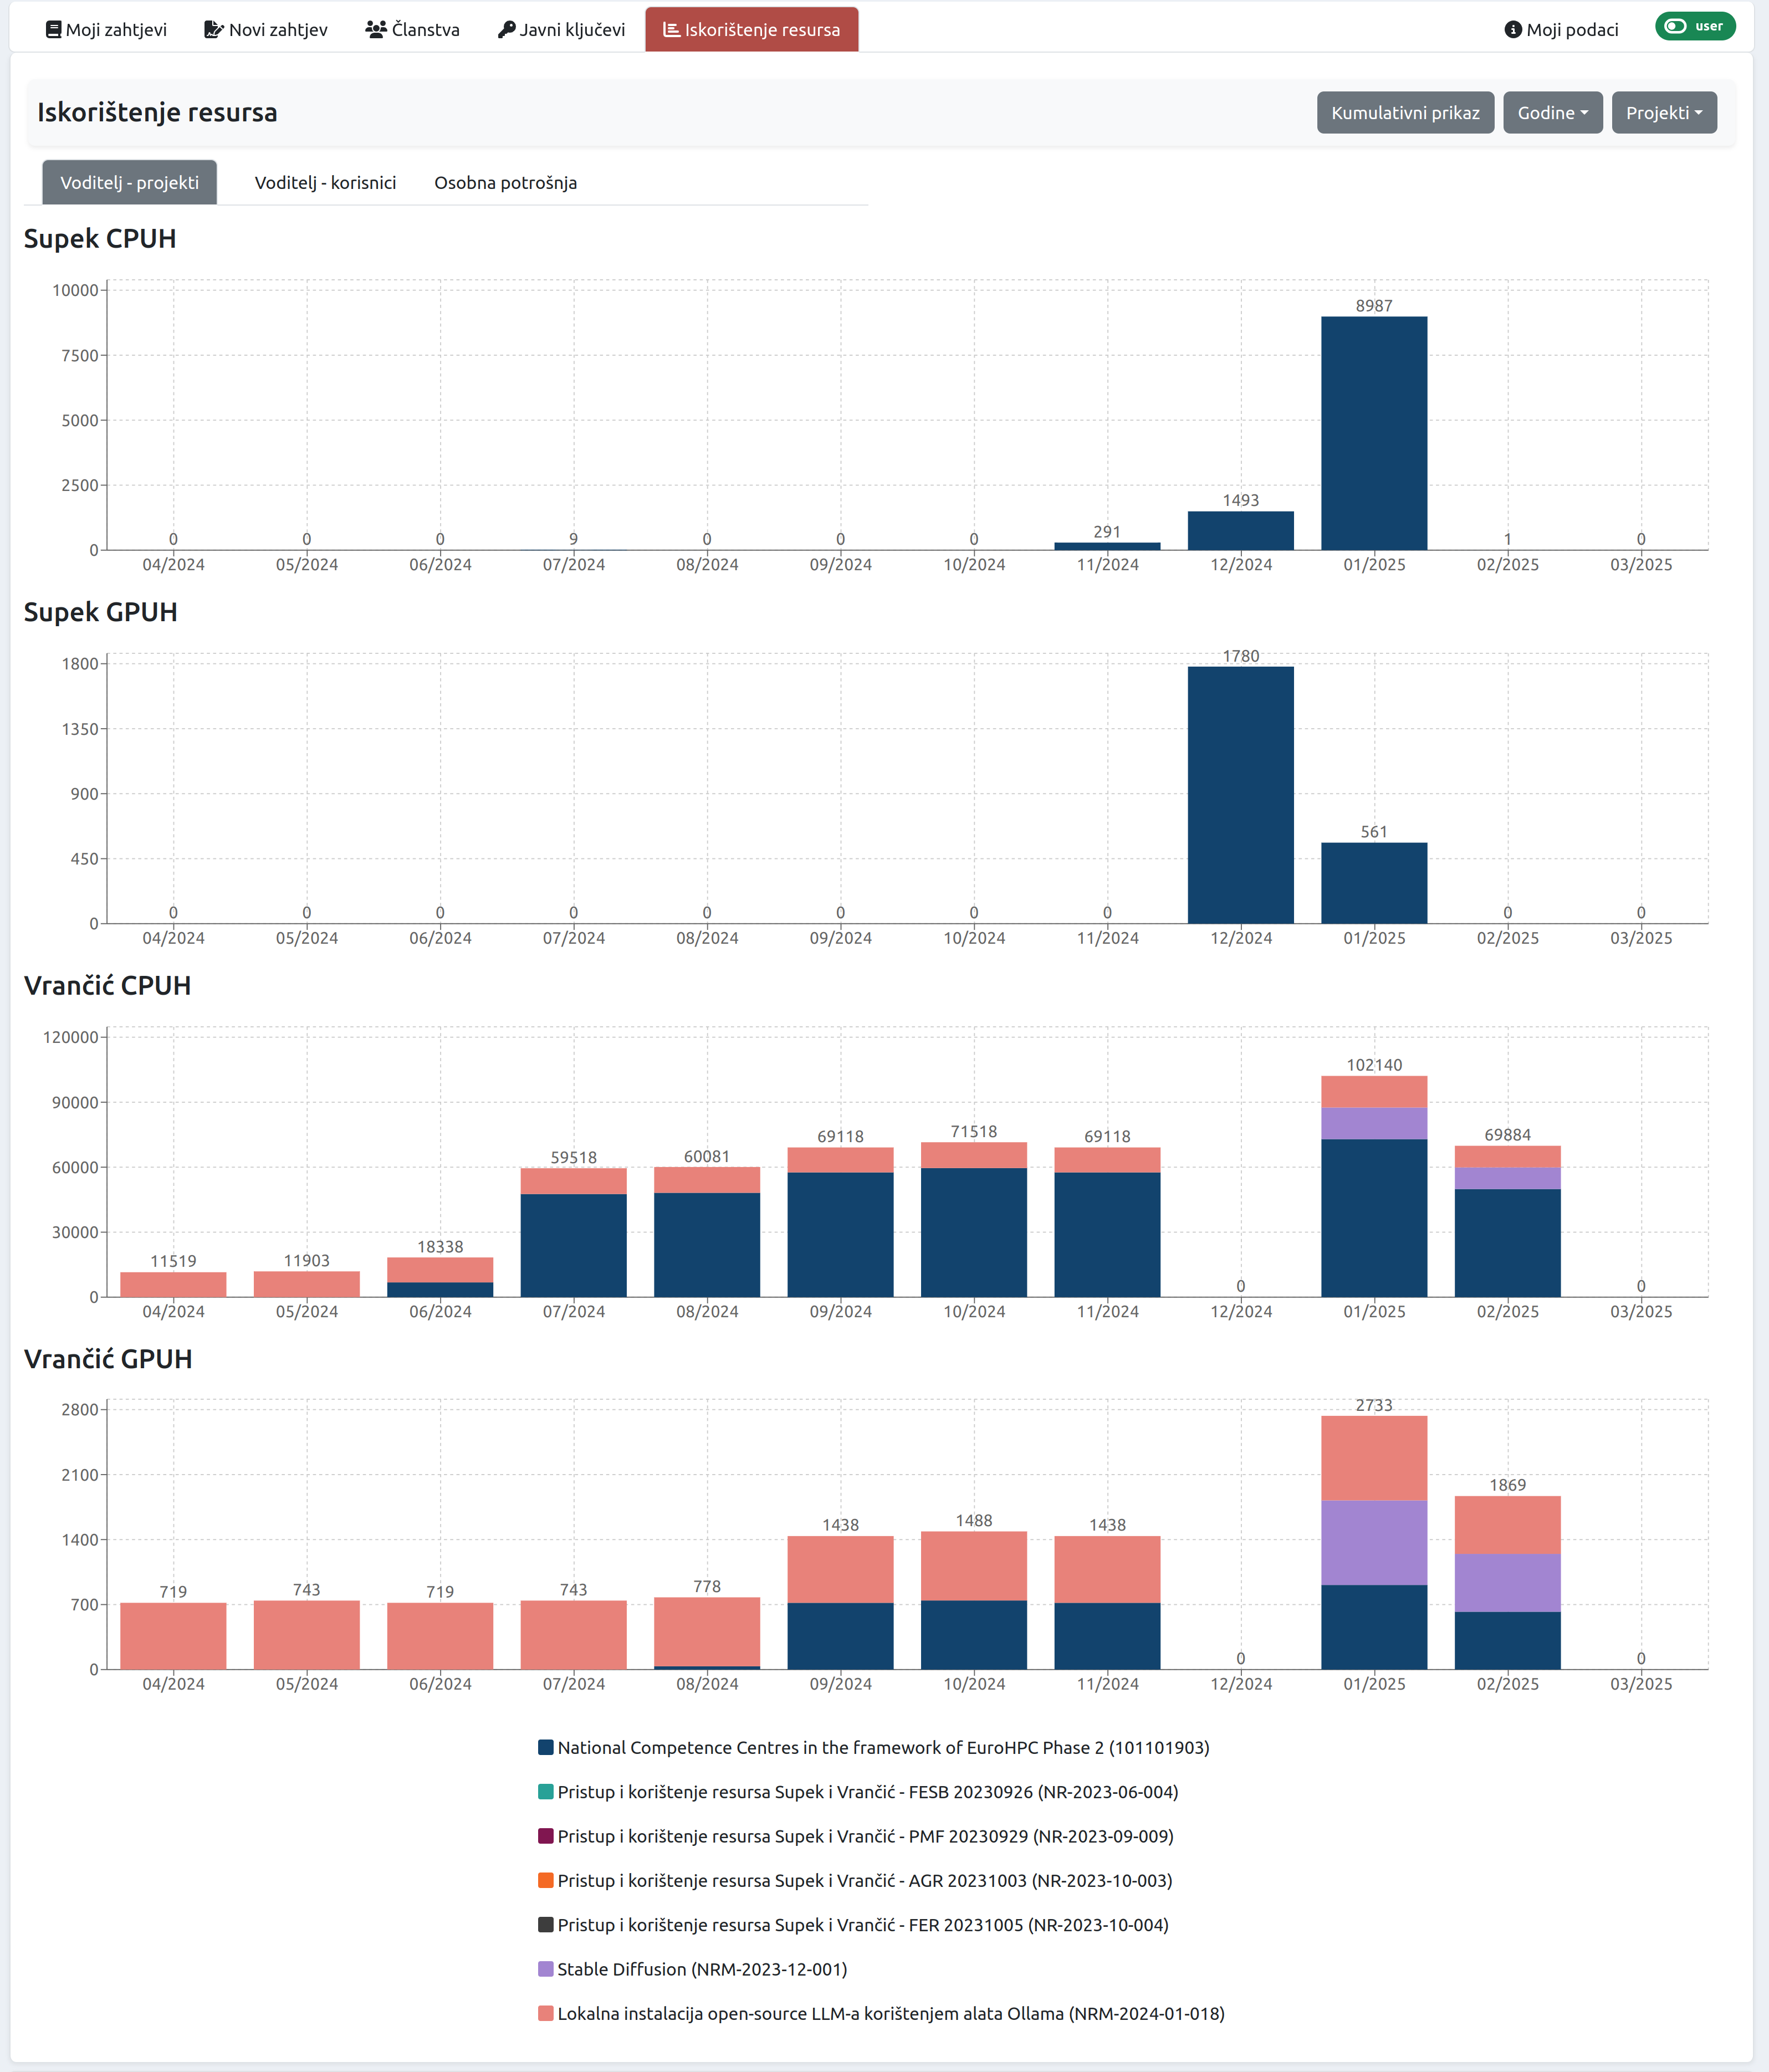Image resolution: width=1769 pixels, height=2072 pixels.
Task: Click Supek GPUH 01/2025 bar of 561
Action: coord(1374,883)
